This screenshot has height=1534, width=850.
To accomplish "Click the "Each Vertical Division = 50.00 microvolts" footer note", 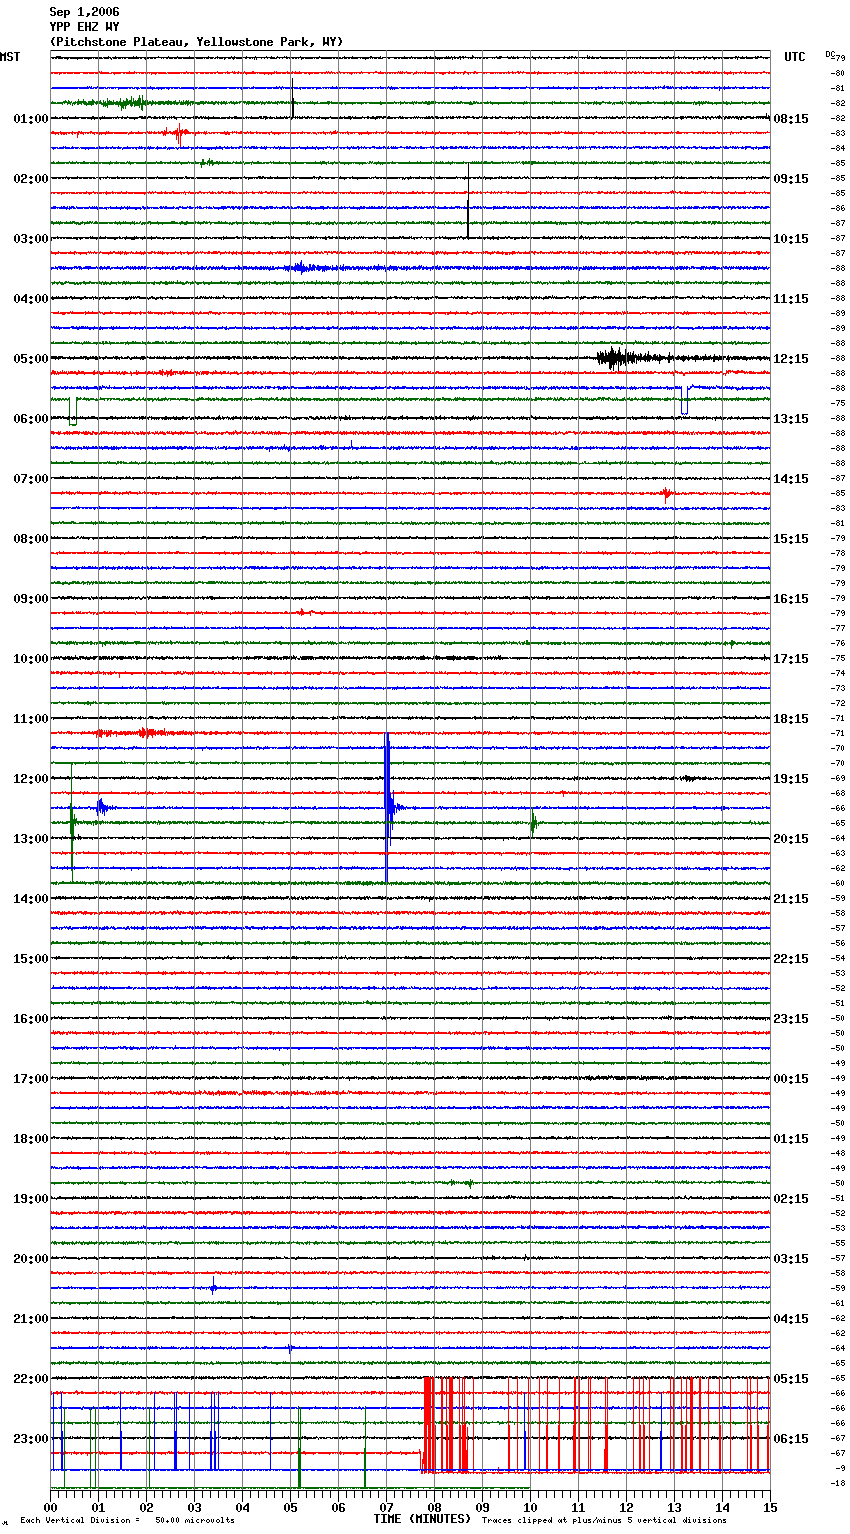I will 128,1520.
